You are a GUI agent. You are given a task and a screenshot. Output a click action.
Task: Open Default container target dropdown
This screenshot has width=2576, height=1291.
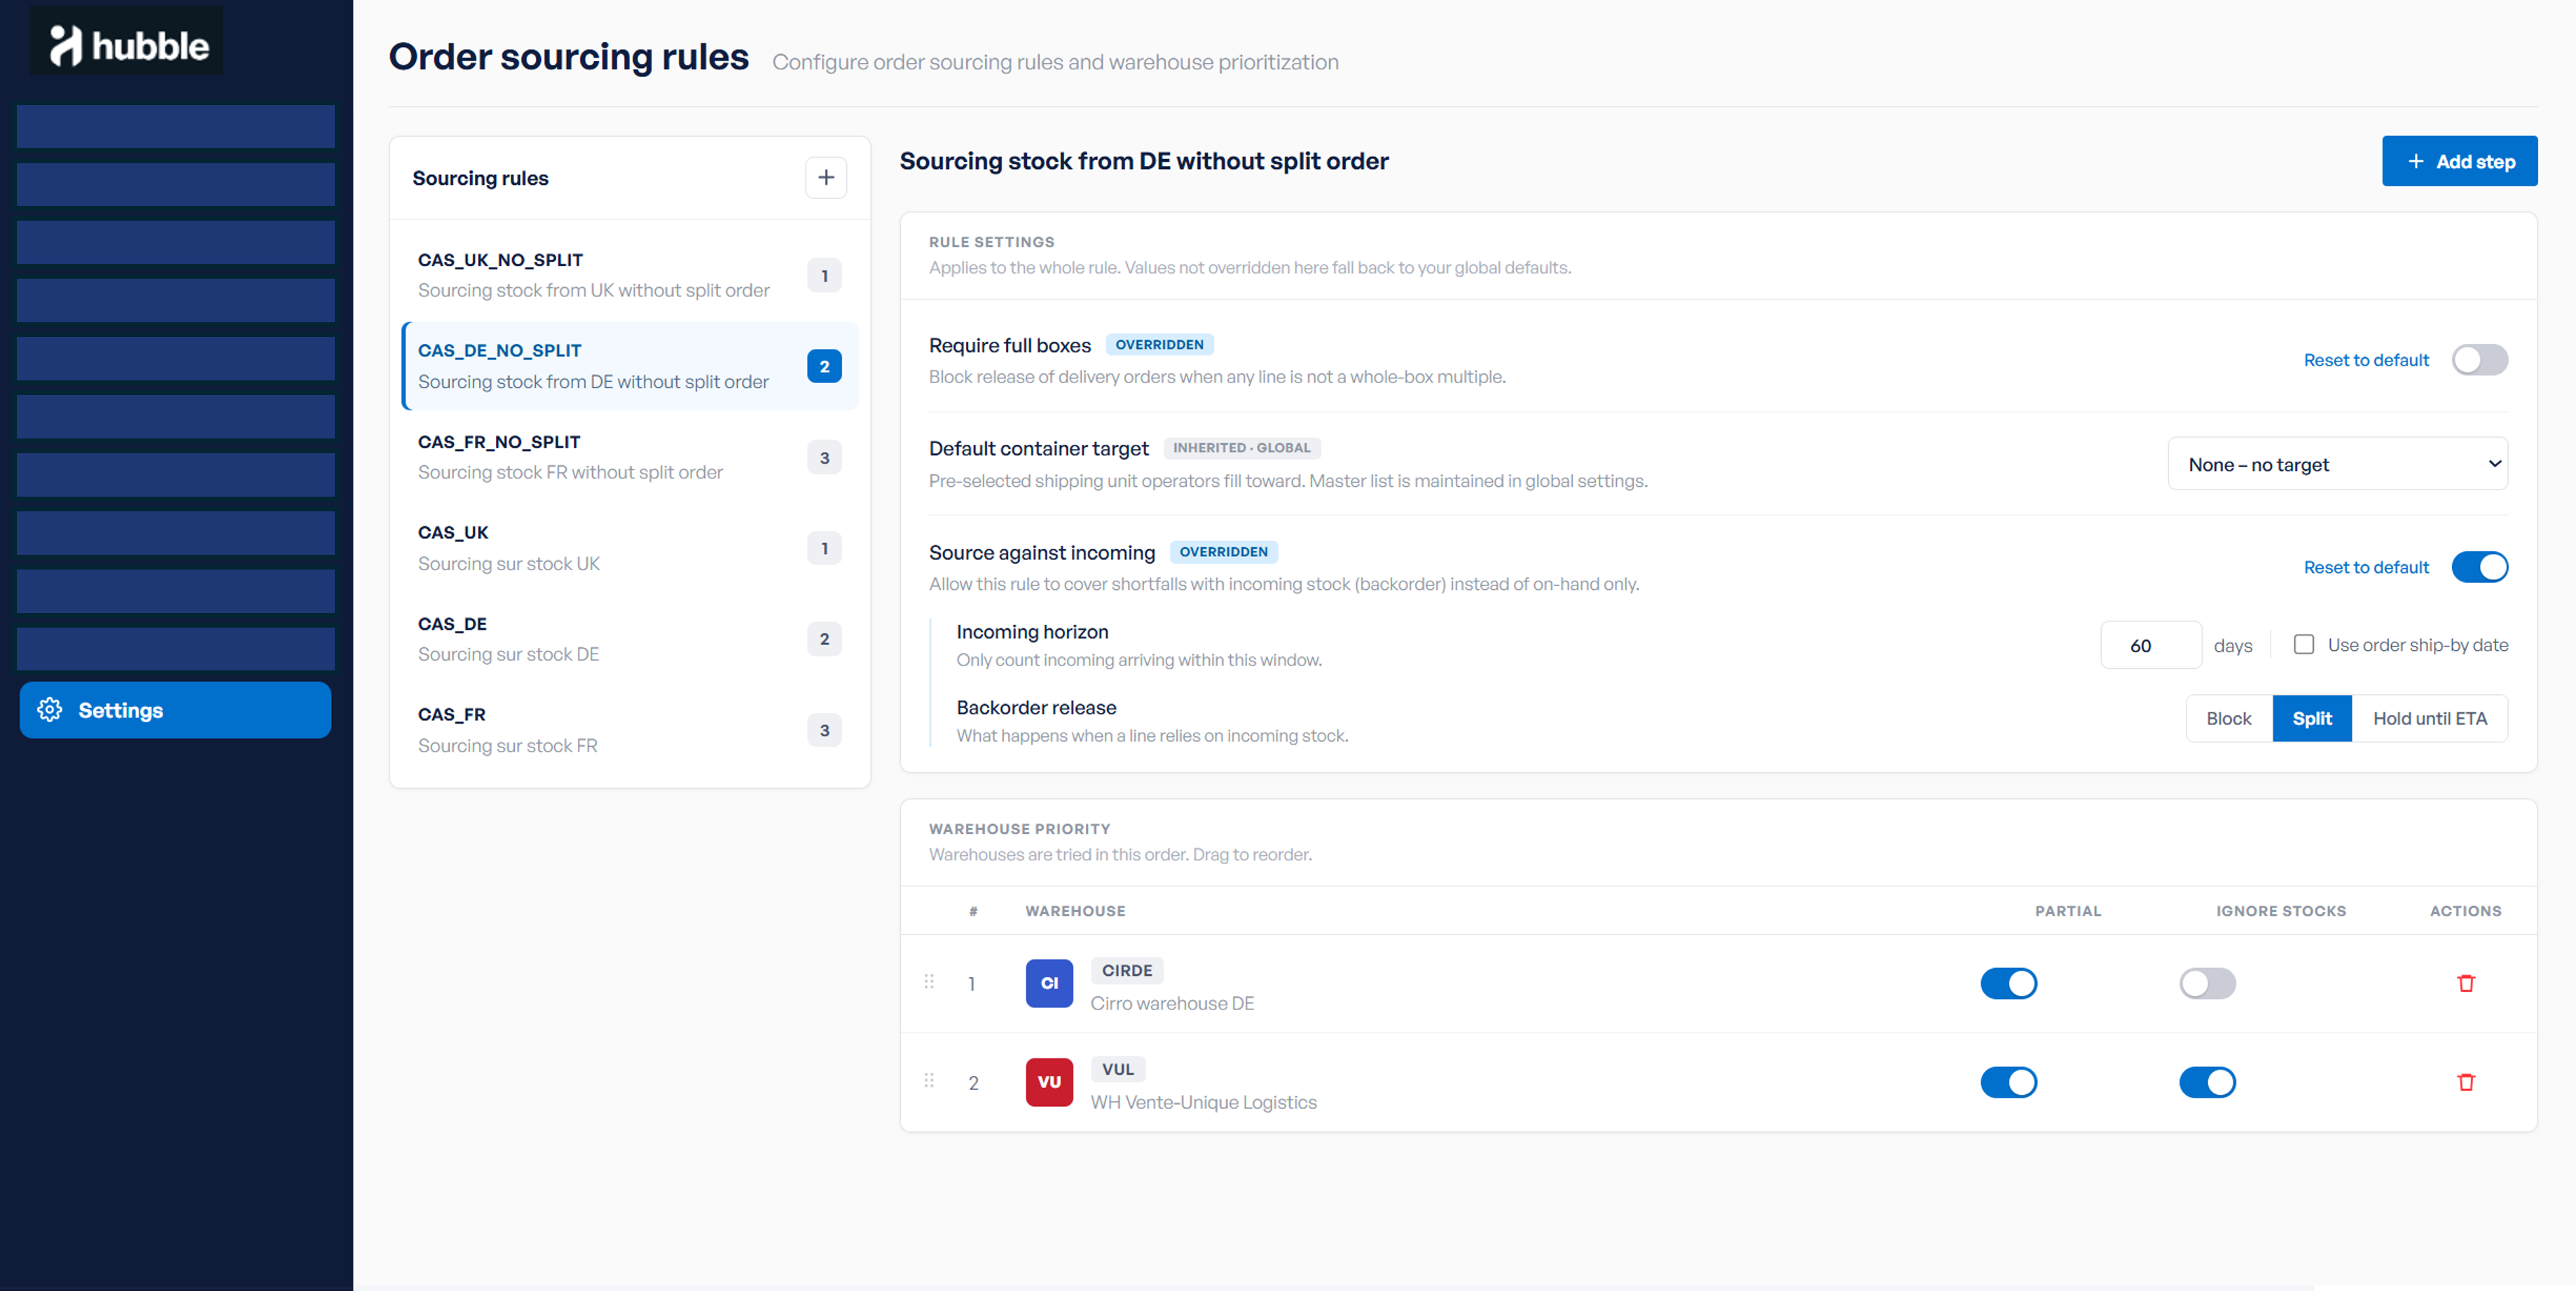click(x=2337, y=464)
